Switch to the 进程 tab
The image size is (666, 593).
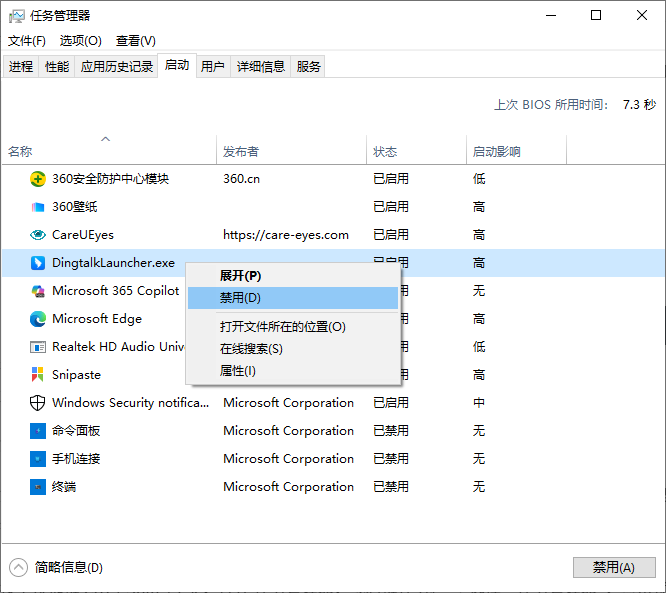click(x=21, y=66)
